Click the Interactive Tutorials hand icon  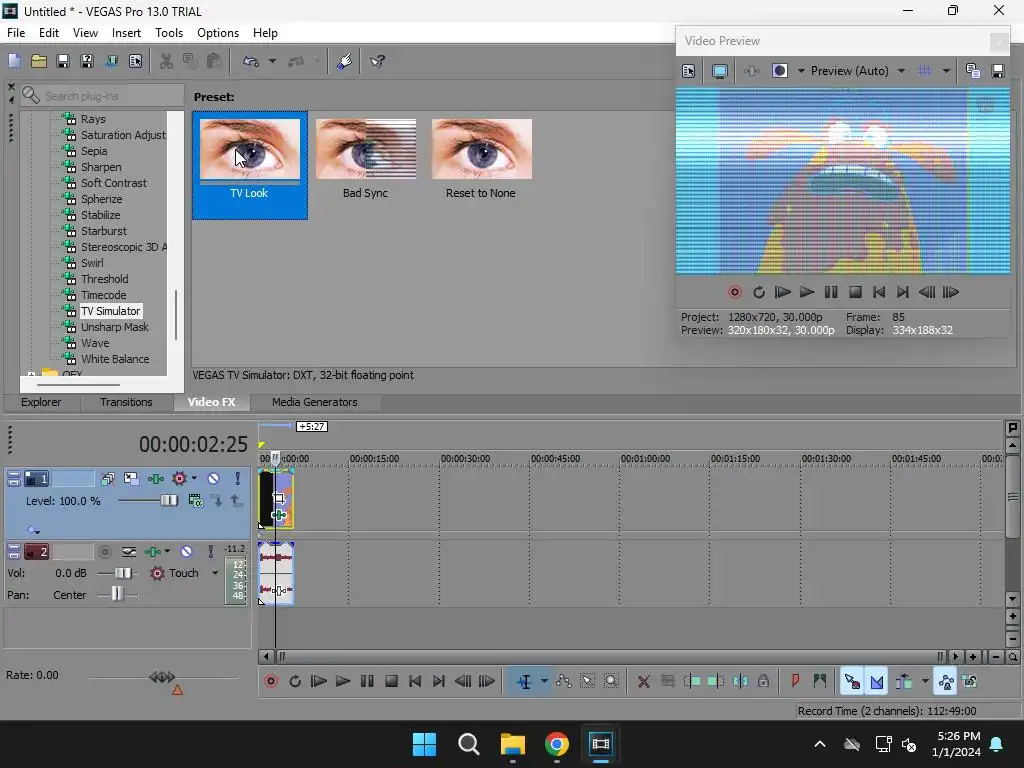(x=345, y=61)
